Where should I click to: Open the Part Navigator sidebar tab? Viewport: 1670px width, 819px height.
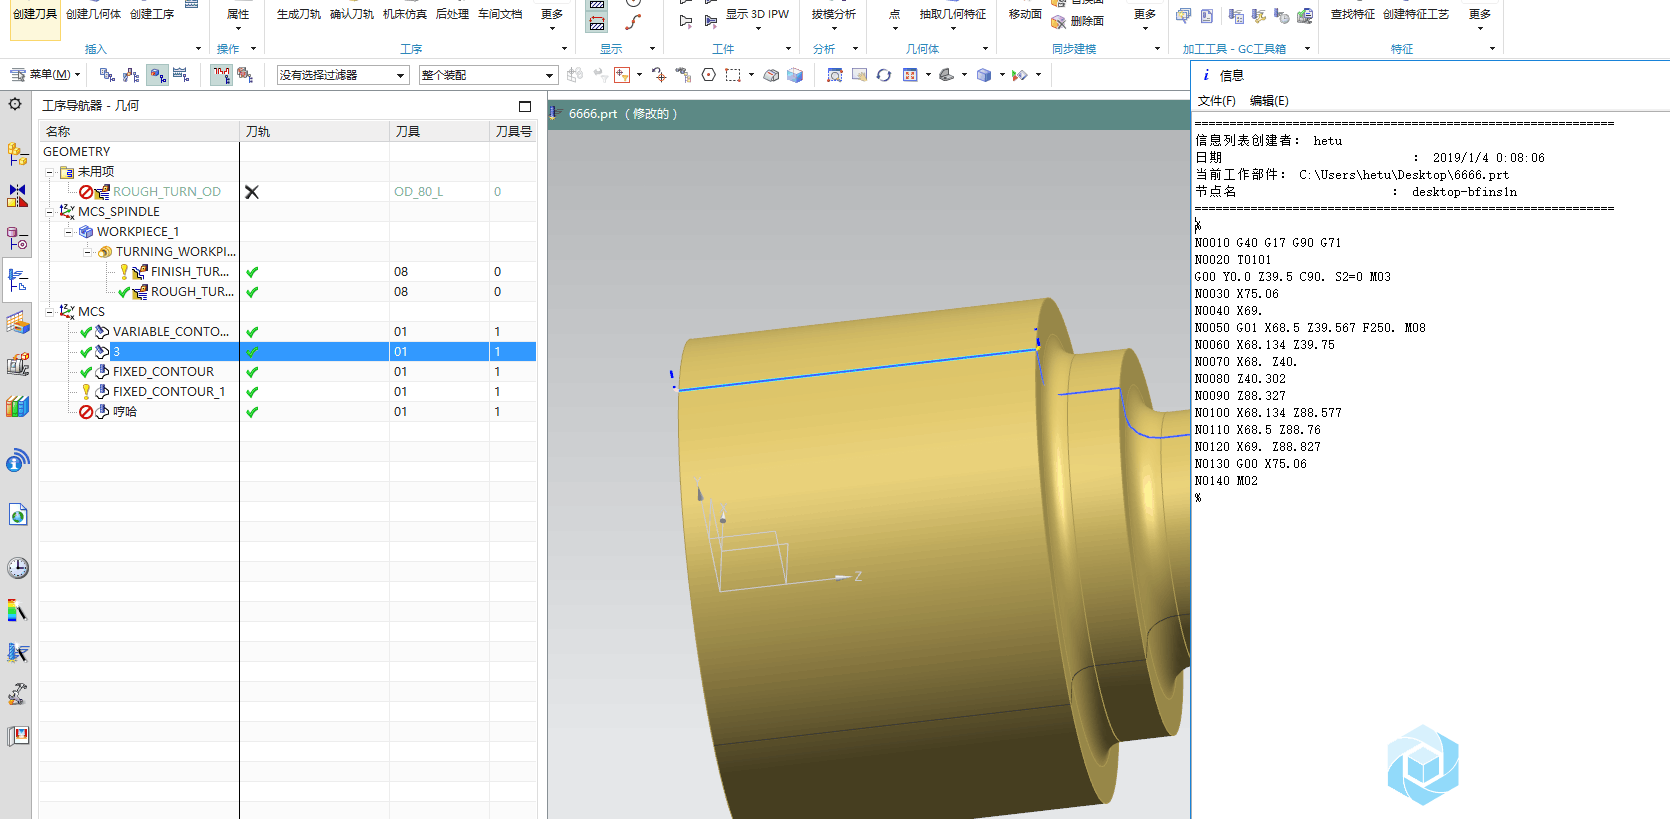click(x=17, y=238)
